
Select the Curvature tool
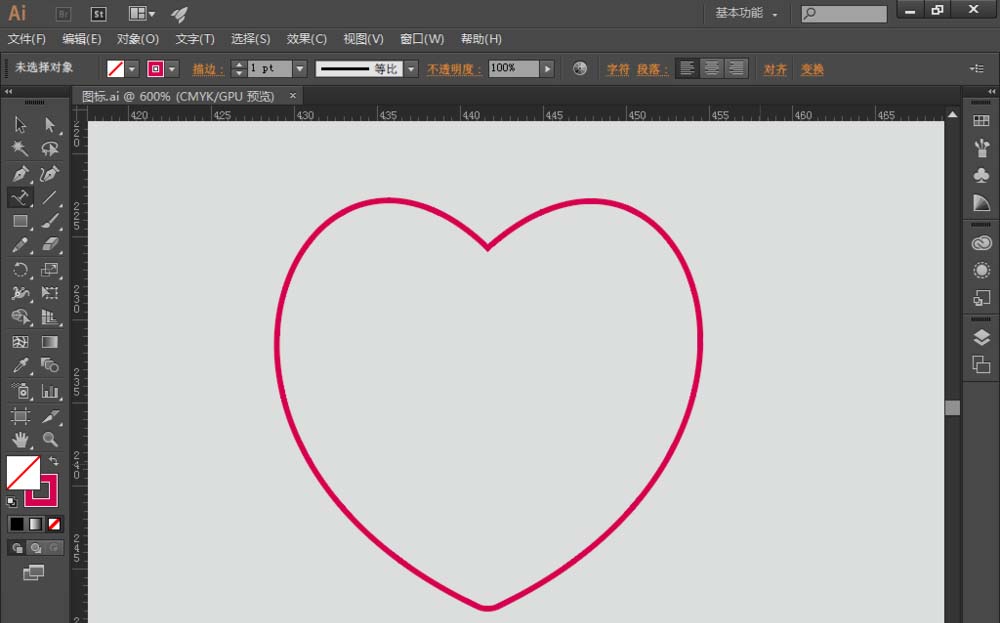tap(50, 173)
